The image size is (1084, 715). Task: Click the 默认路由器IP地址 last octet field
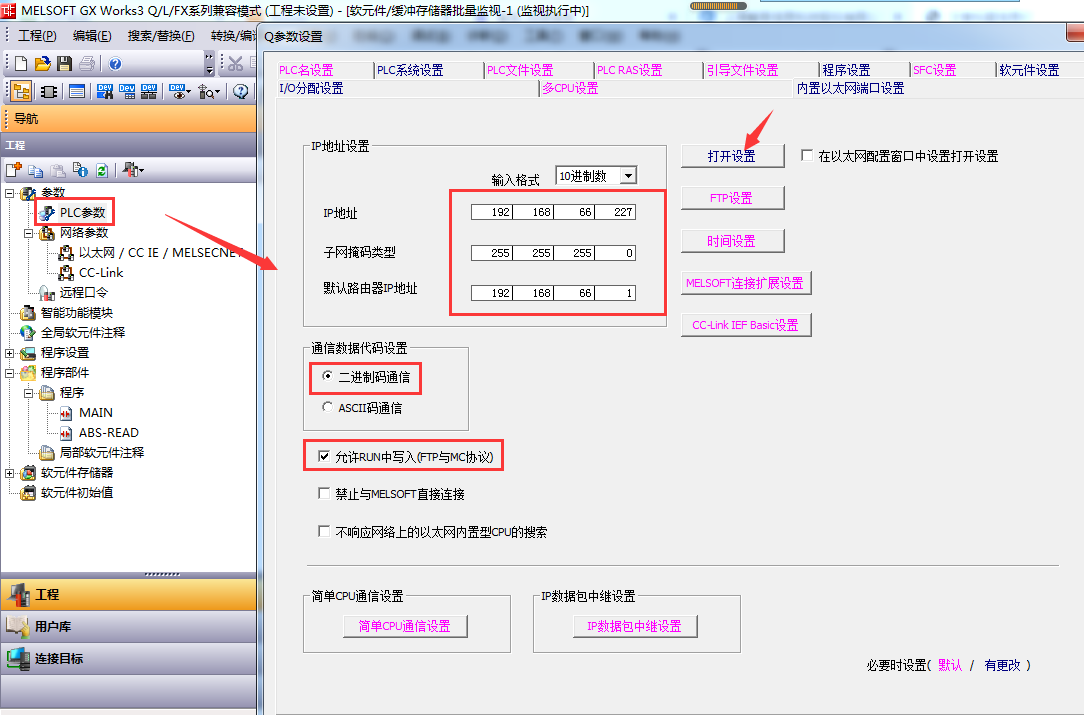coord(615,293)
